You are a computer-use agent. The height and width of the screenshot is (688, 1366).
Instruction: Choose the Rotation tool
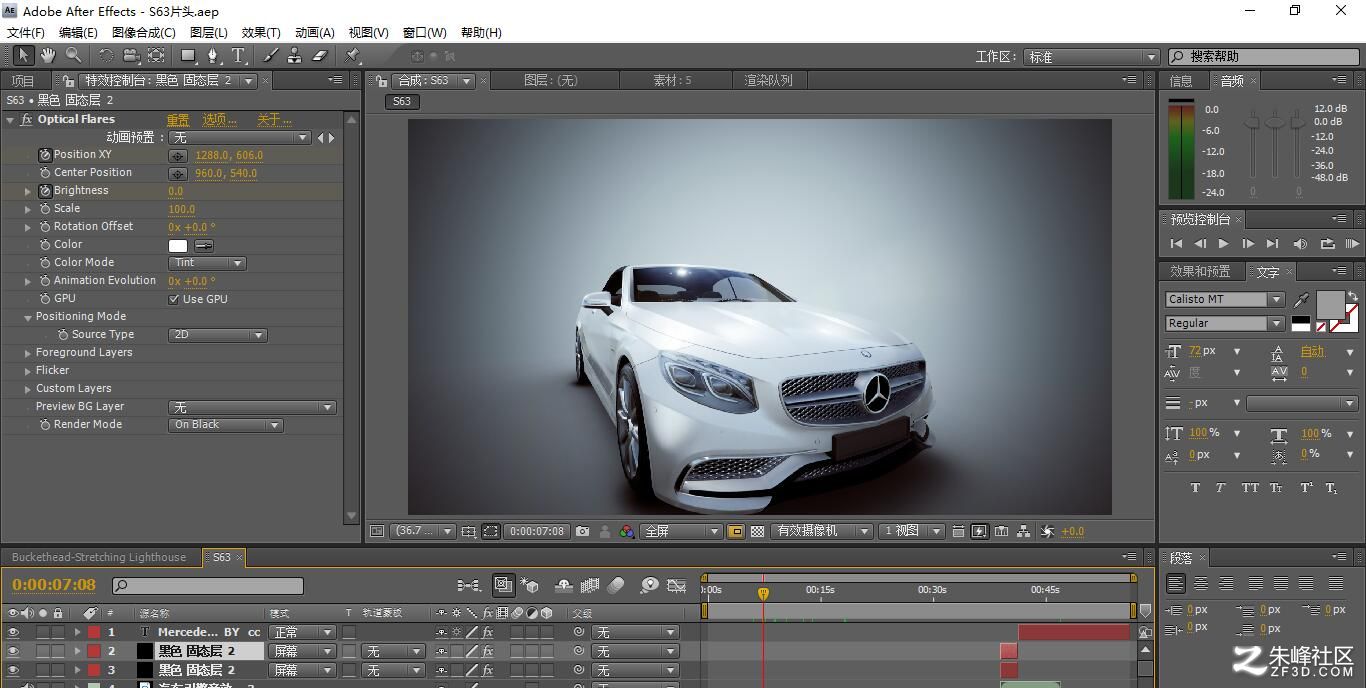(x=106, y=56)
